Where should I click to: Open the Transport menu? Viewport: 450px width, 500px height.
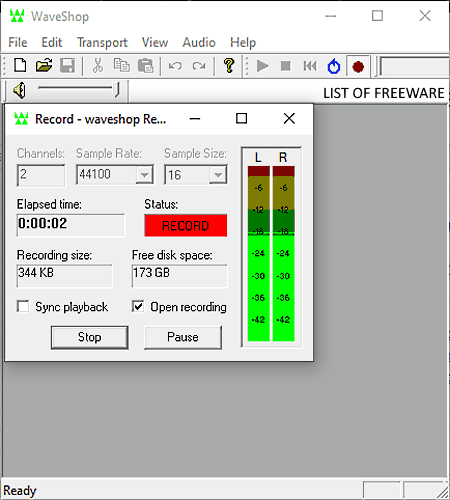[x=102, y=42]
